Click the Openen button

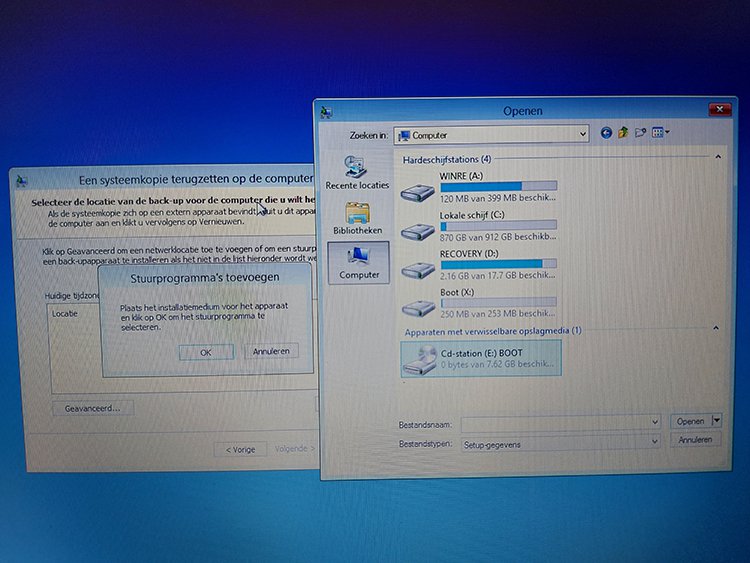691,421
